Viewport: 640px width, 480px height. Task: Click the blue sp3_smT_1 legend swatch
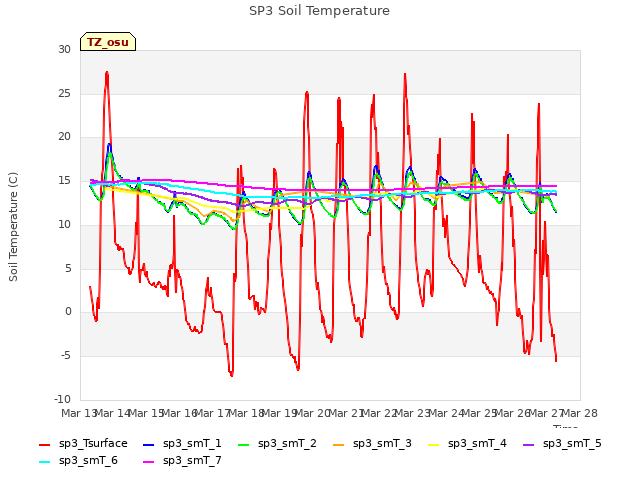pos(149,445)
